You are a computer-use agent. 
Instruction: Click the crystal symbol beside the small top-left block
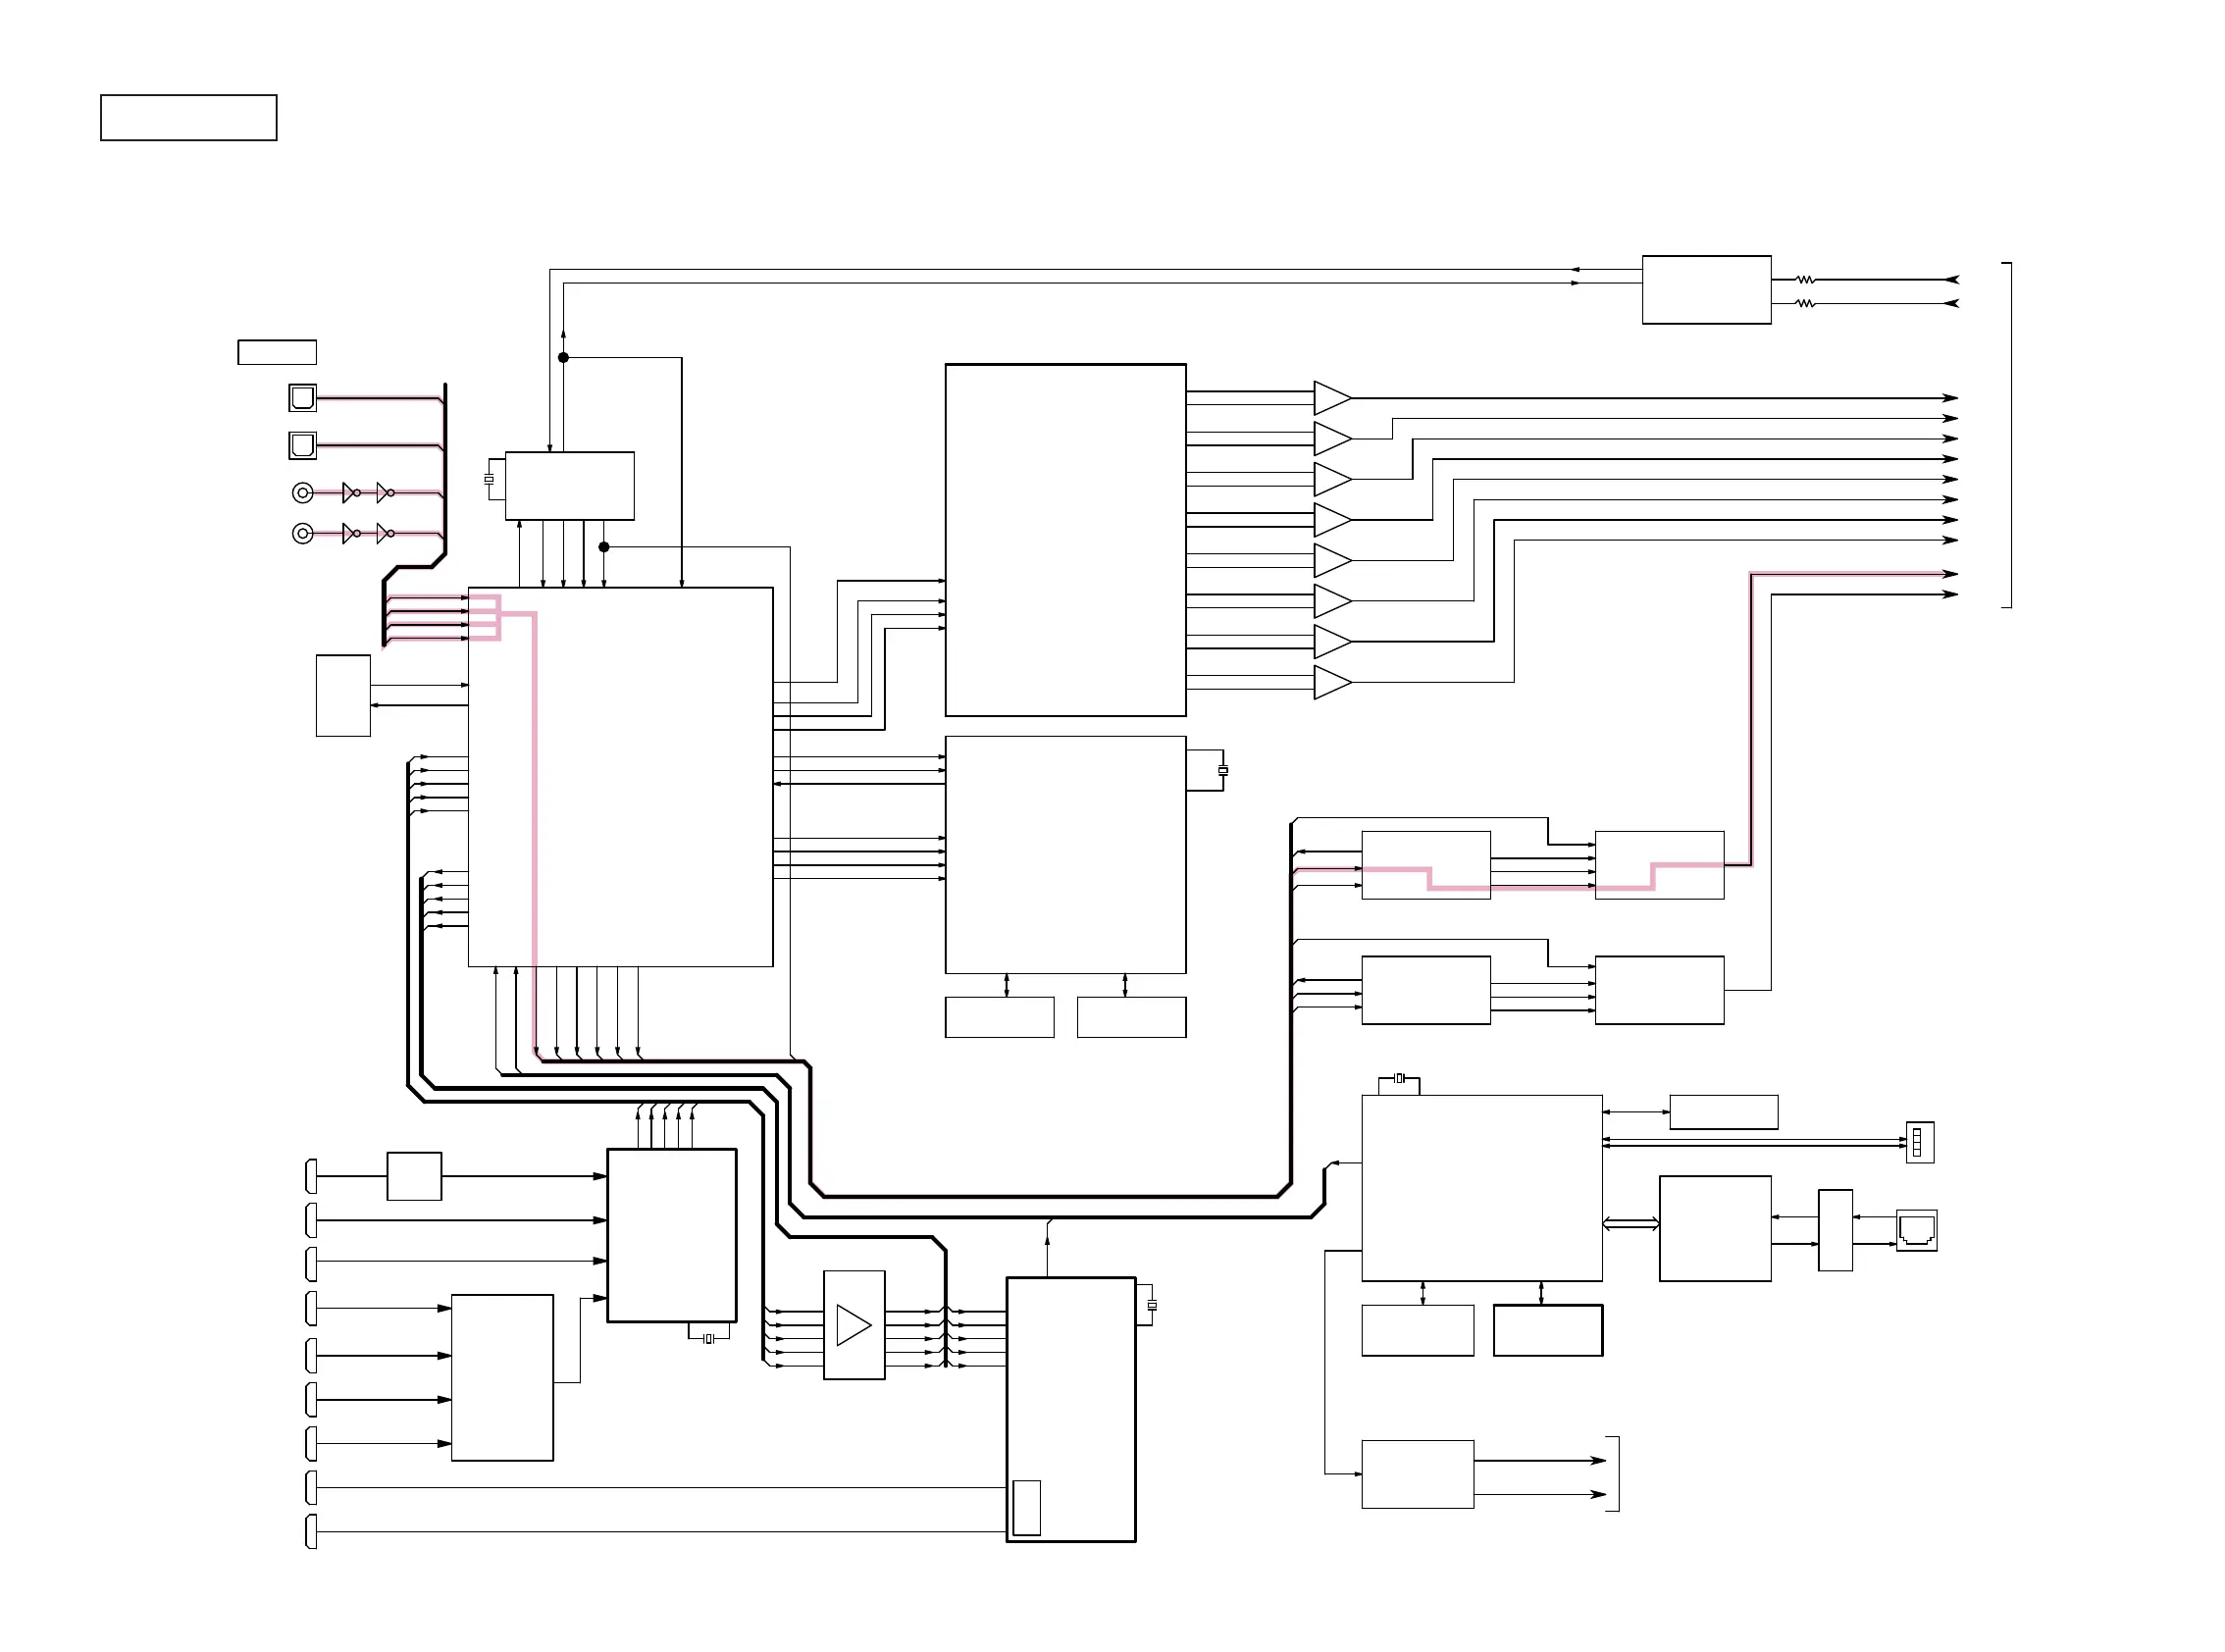tap(489, 479)
